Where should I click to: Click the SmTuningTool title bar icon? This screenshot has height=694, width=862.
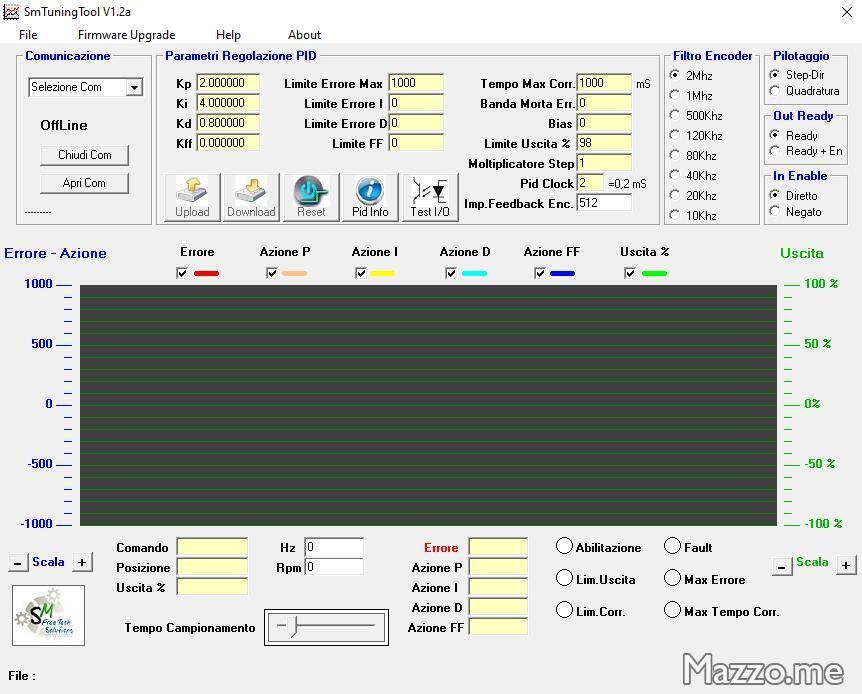tap(11, 12)
